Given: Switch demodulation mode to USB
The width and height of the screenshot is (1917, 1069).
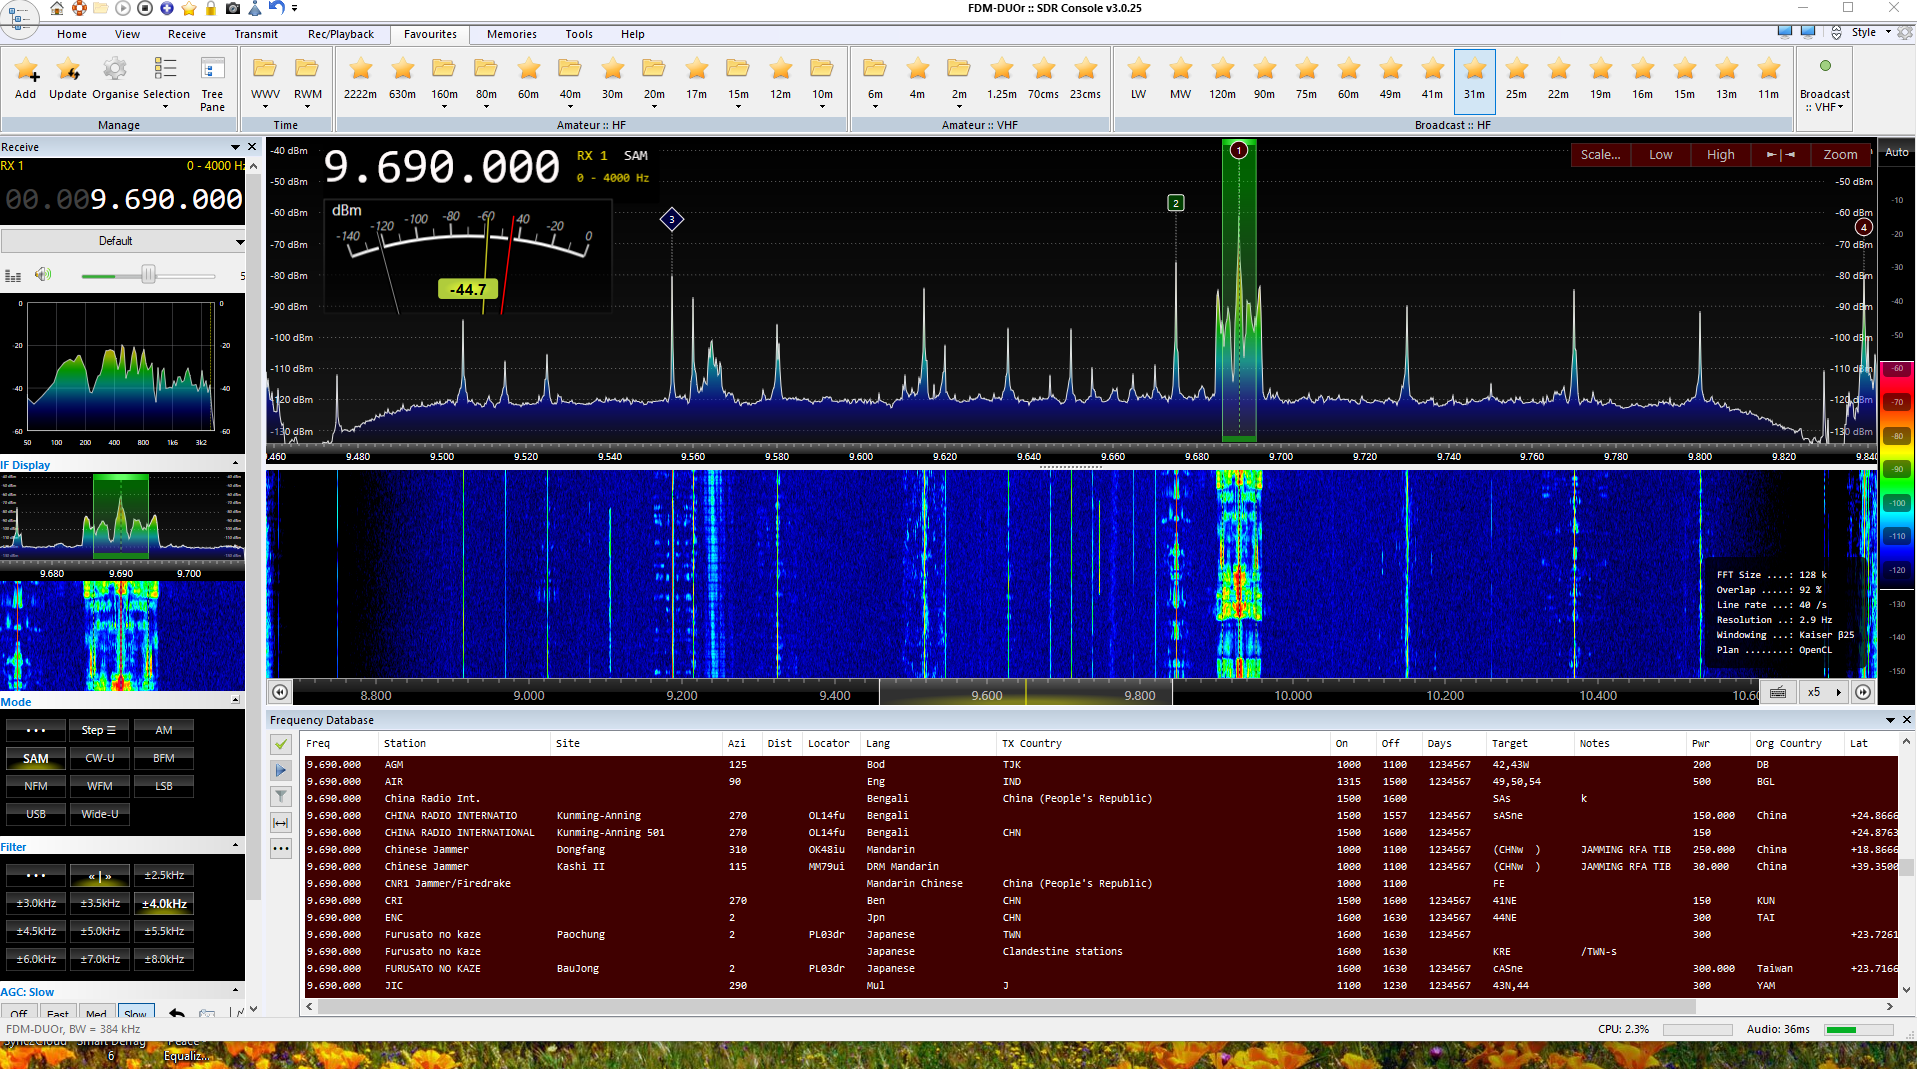Looking at the screenshot, I should click(x=36, y=814).
